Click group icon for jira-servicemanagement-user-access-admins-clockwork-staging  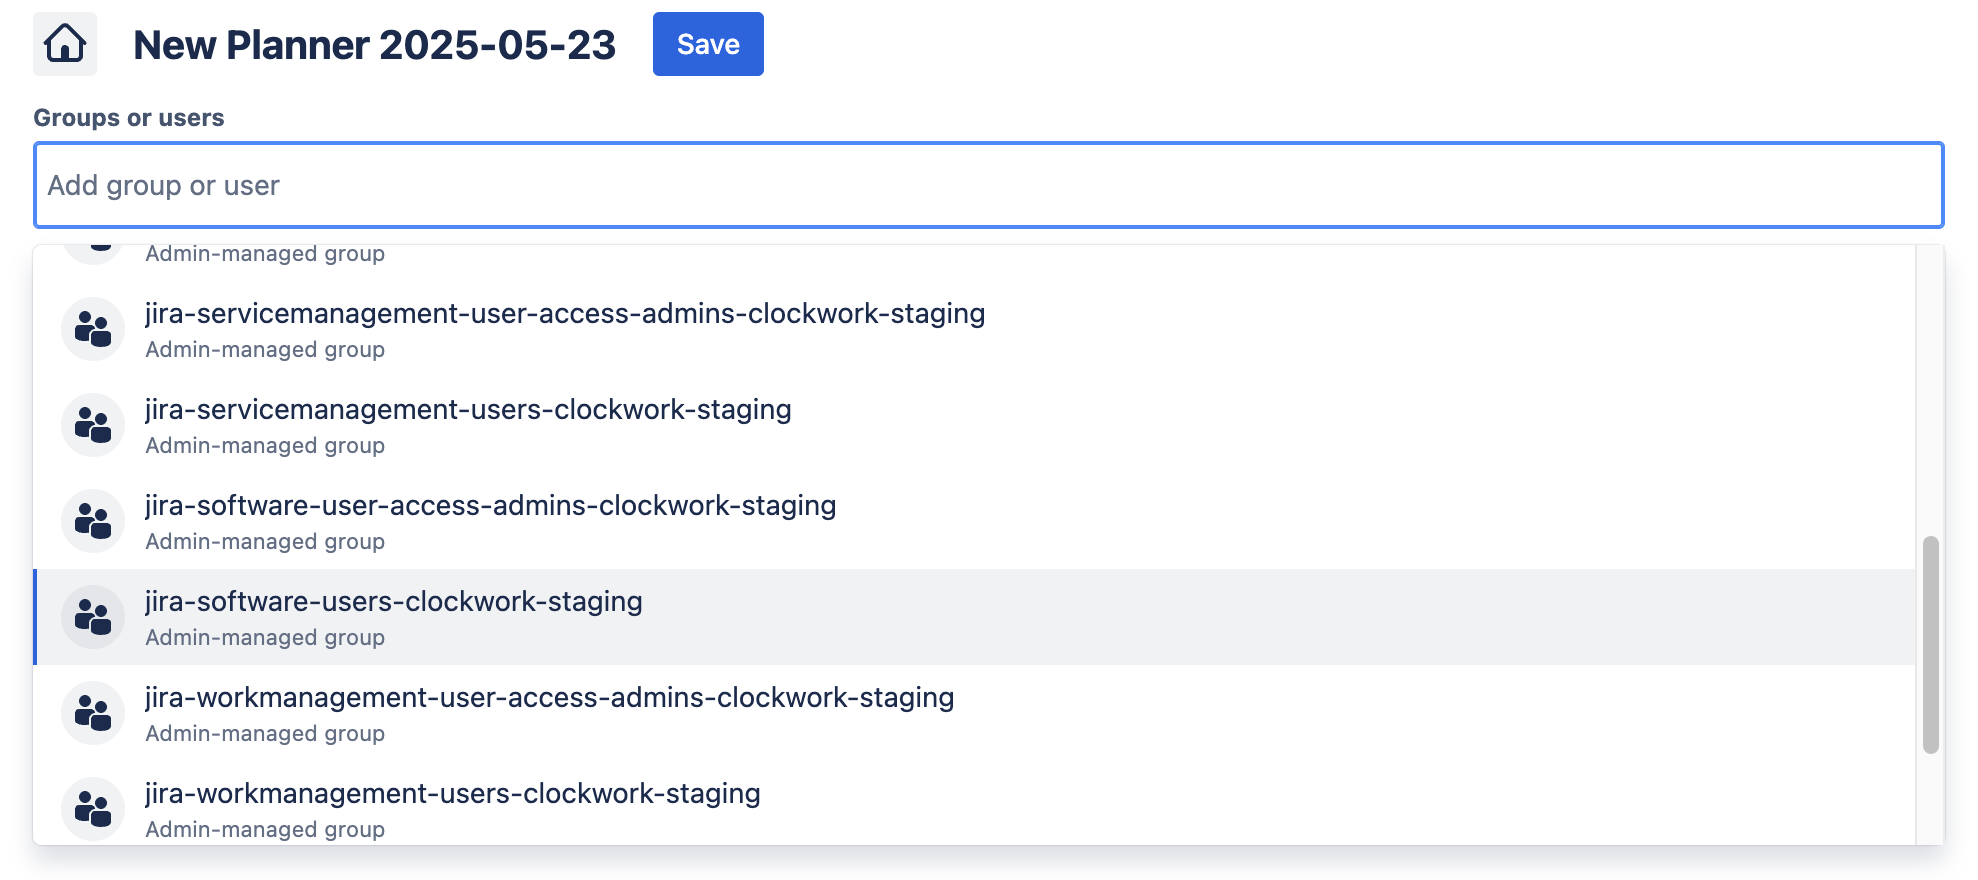pyautogui.click(x=93, y=329)
